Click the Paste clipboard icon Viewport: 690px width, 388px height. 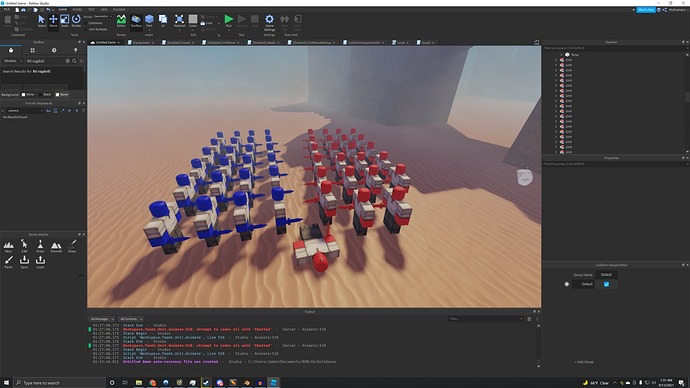click(7, 20)
